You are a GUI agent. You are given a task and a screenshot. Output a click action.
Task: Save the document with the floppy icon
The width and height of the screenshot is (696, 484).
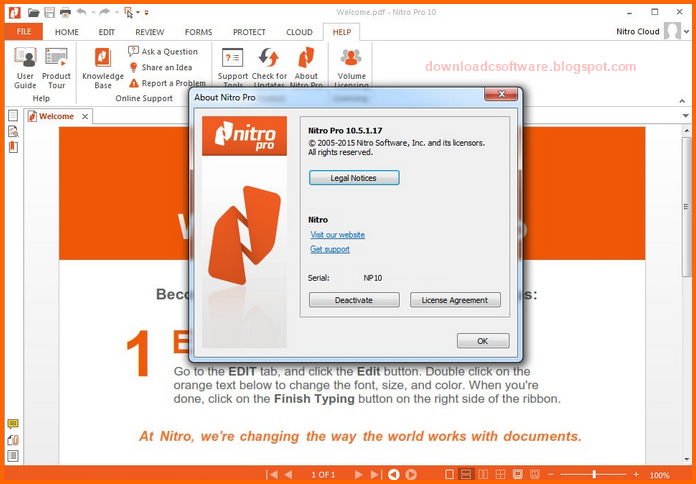[x=49, y=12]
